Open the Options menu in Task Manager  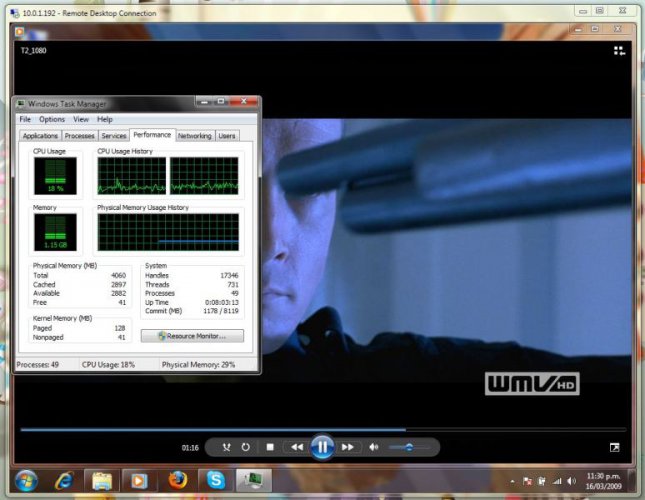pos(52,119)
